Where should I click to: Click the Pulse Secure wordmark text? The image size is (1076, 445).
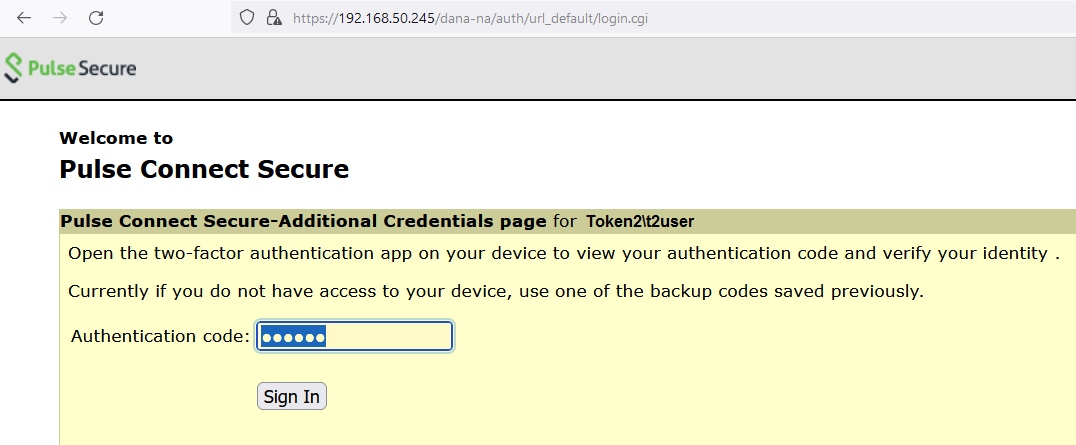82,68
